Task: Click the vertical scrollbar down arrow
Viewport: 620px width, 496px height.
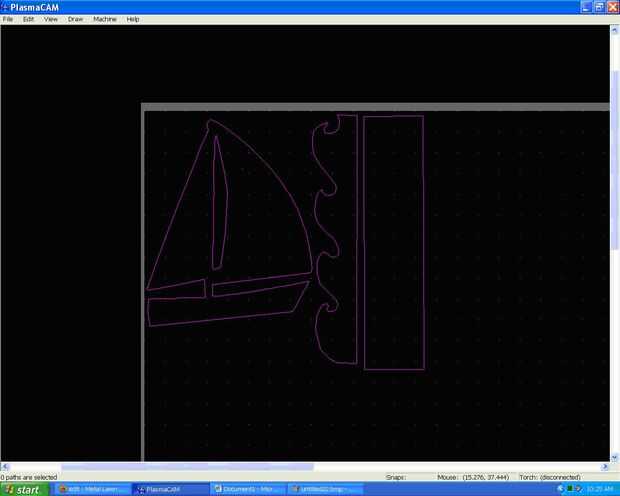Action: pos(614,458)
